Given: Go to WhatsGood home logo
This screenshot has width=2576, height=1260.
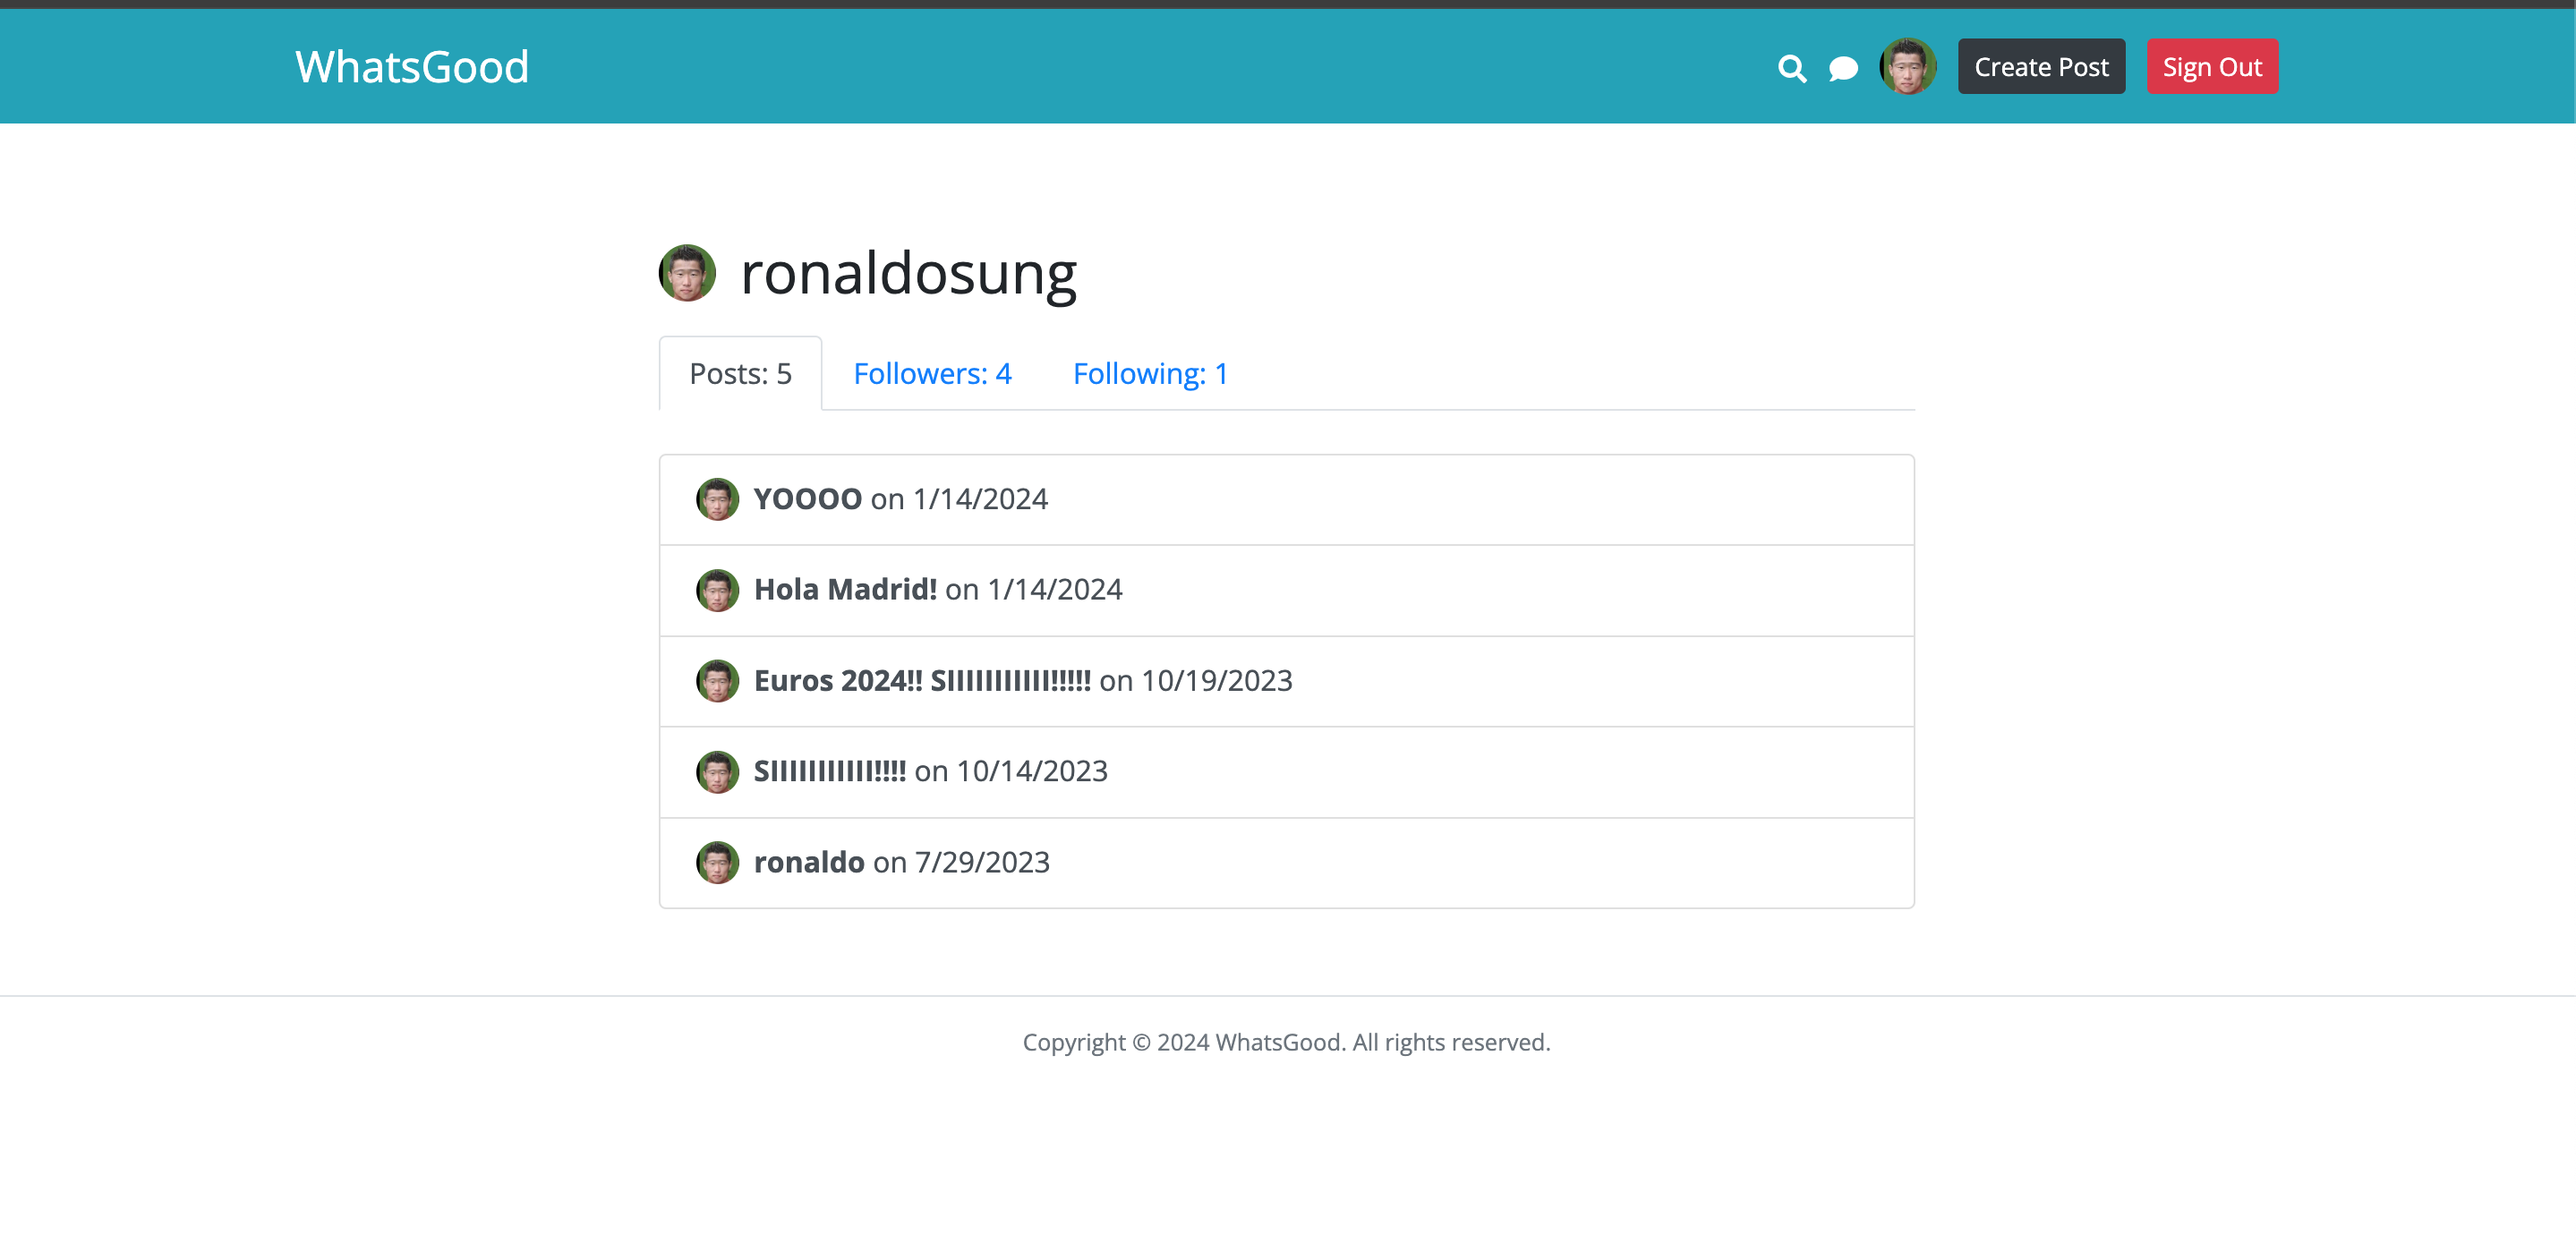Looking at the screenshot, I should pos(412,67).
